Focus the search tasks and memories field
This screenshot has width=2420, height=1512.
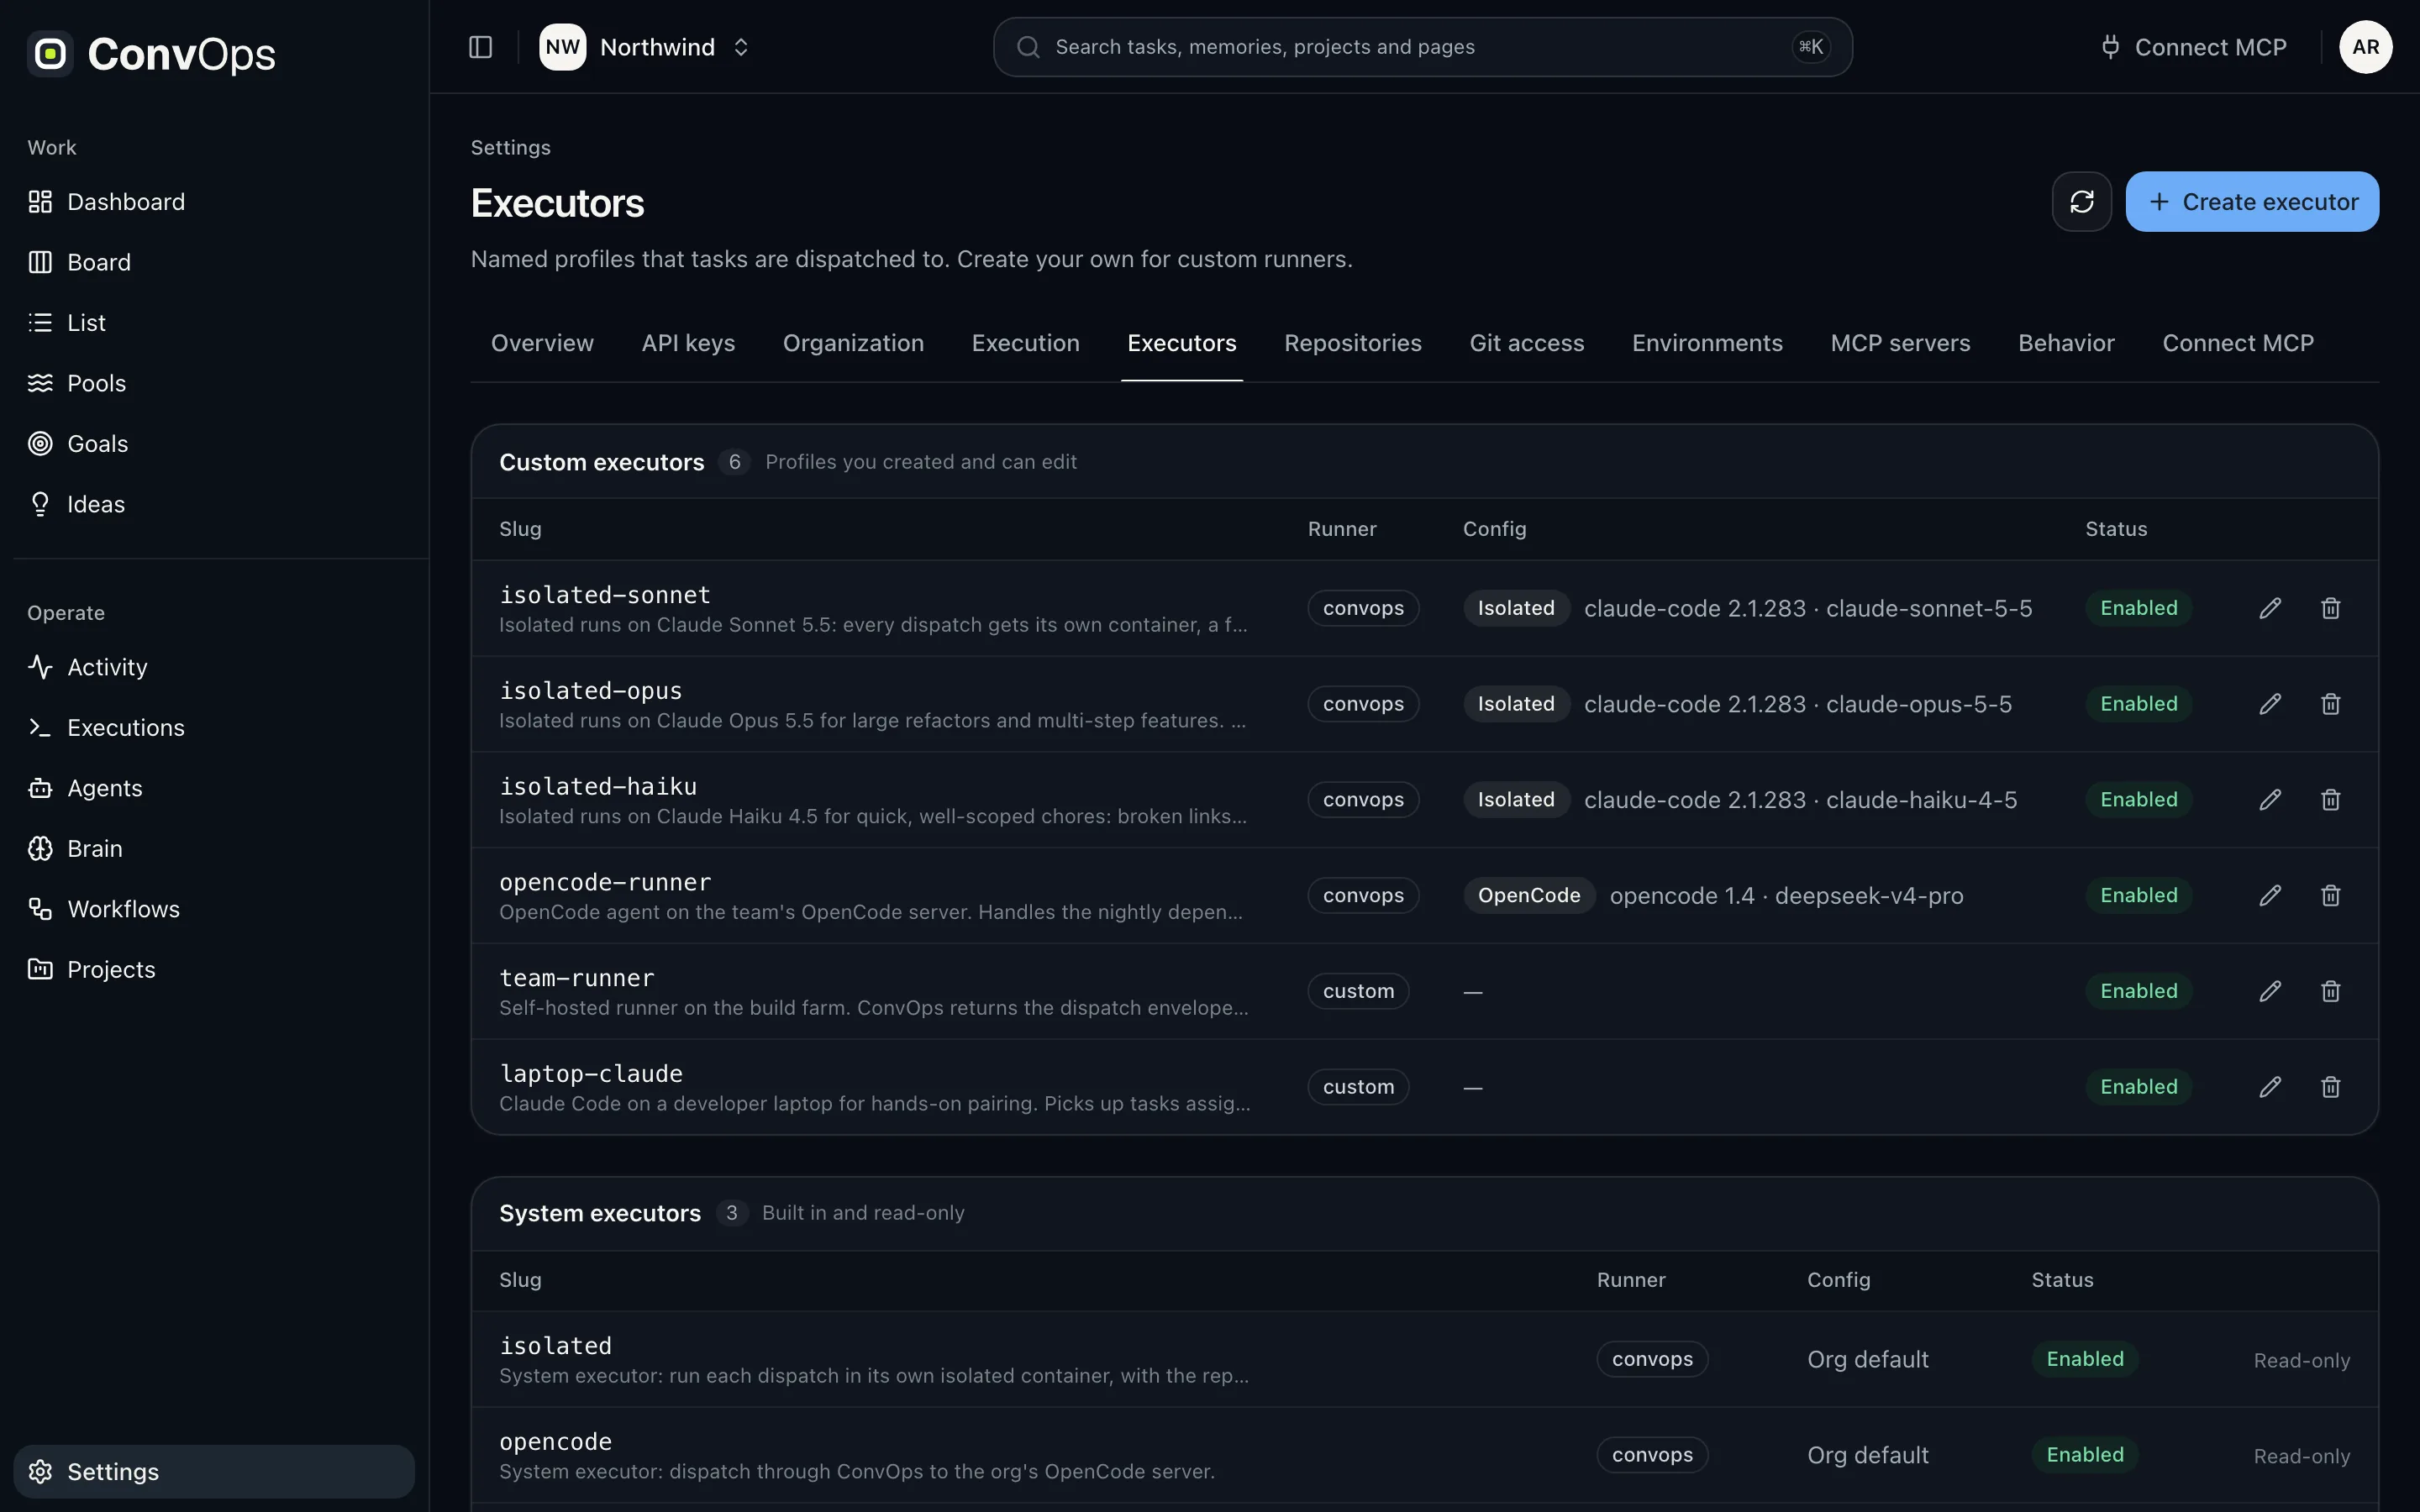(1422, 47)
